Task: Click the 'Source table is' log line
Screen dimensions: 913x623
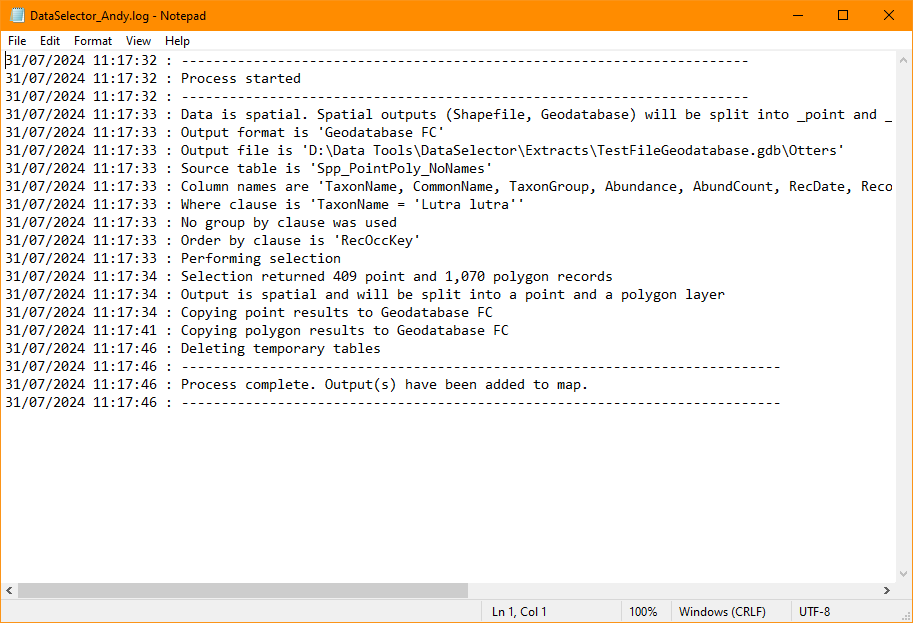Action: [x=249, y=169]
